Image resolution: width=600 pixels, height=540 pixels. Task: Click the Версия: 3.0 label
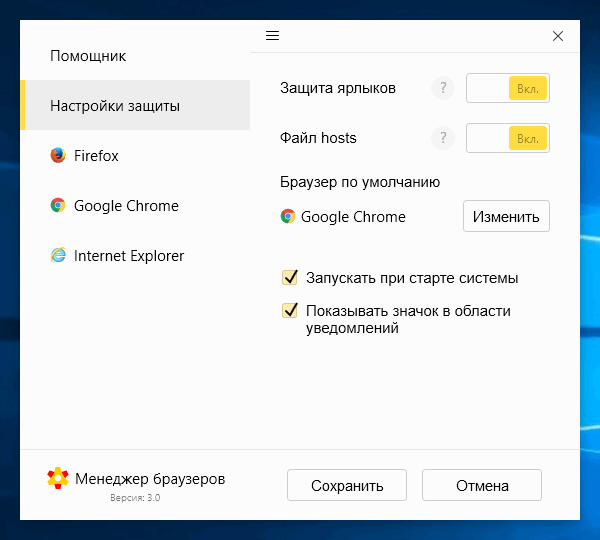[x=135, y=498]
